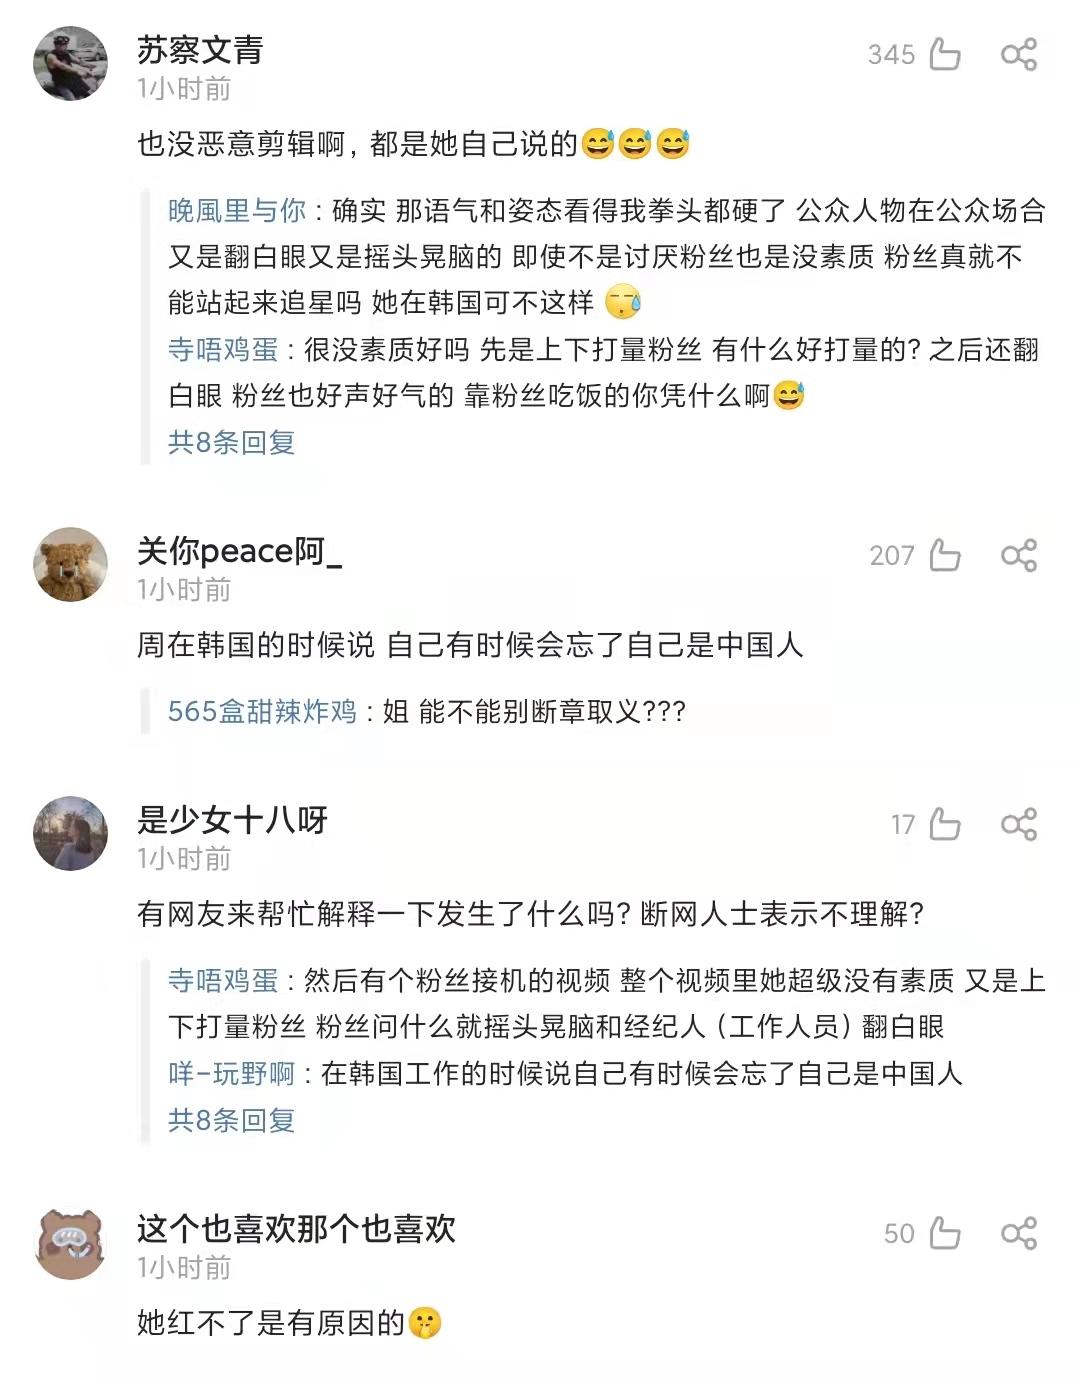Expand the 8 replies under 是少女十八呀's comment
Viewport: 1080px width, 1379px height.
click(231, 1120)
